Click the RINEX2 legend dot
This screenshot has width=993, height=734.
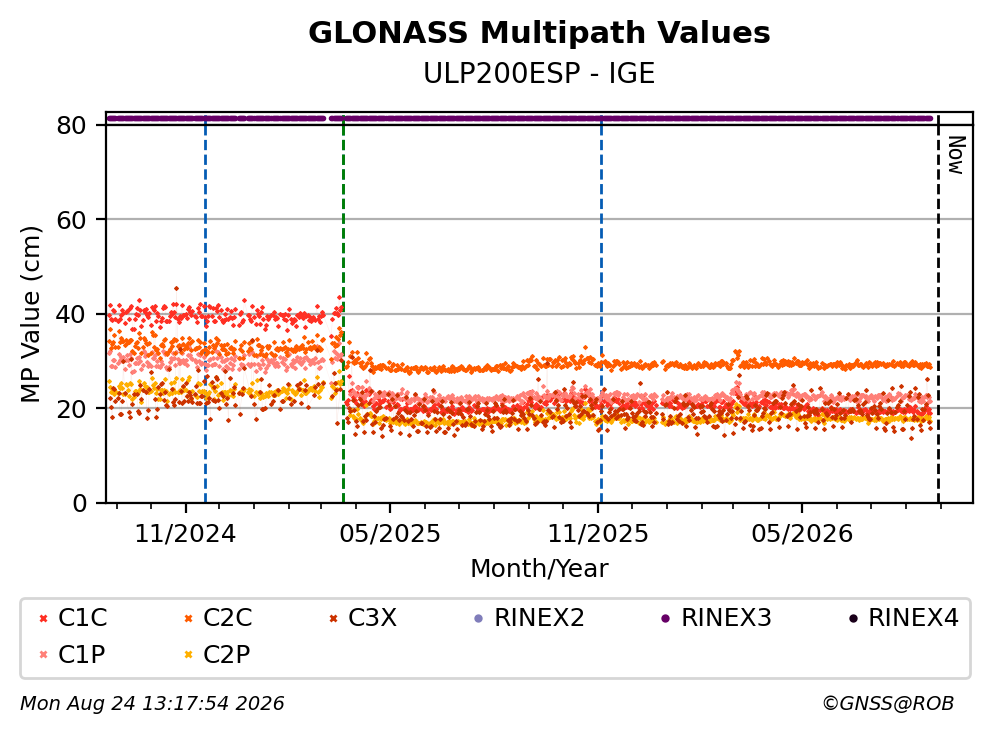tap(479, 618)
